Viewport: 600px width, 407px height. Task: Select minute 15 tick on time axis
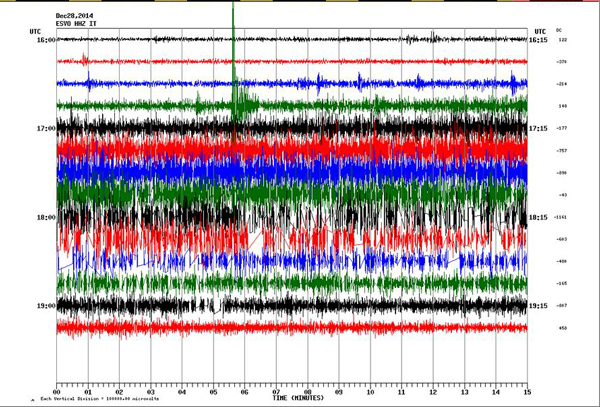tap(526, 391)
